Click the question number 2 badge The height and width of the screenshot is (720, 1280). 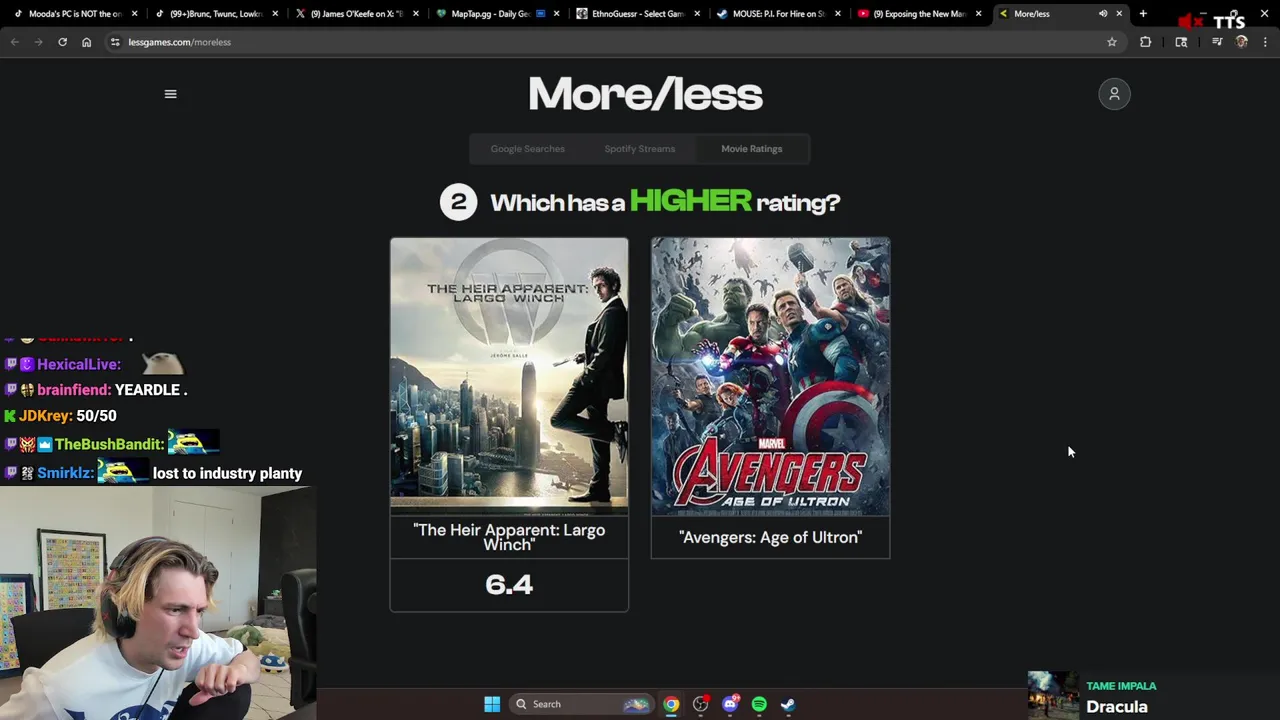tap(458, 202)
